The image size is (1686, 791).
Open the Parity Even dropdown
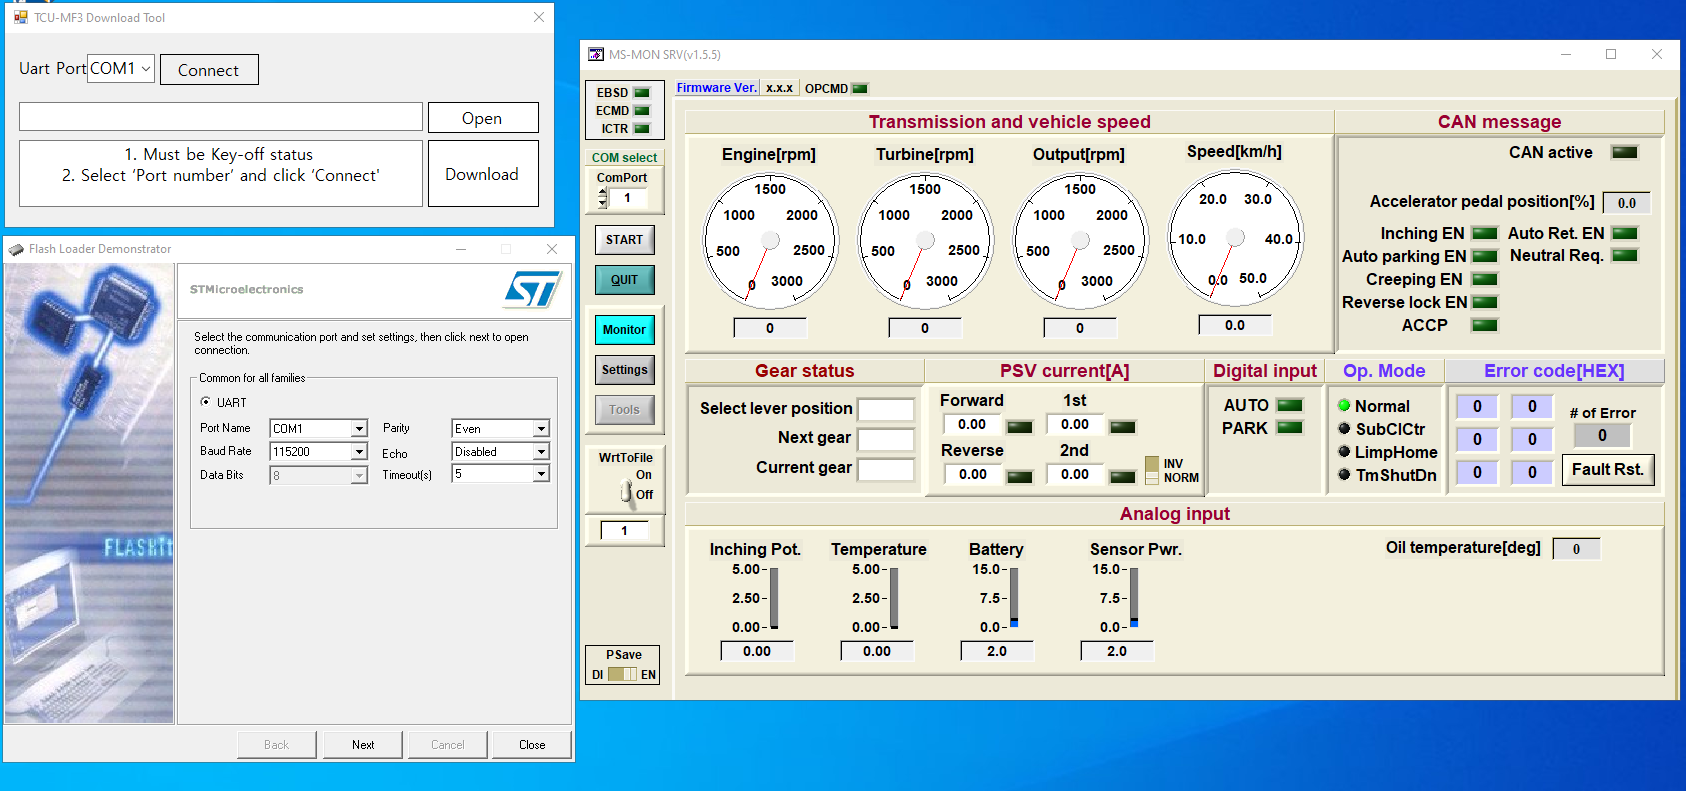(541, 429)
